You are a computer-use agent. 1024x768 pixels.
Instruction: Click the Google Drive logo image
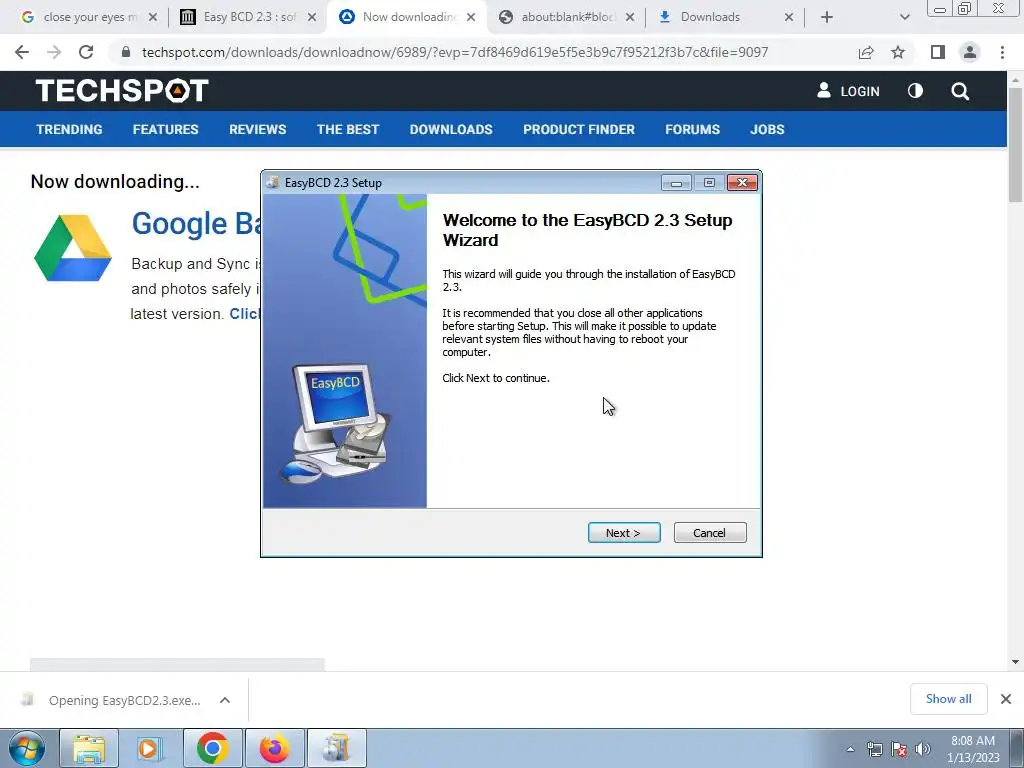point(73,248)
